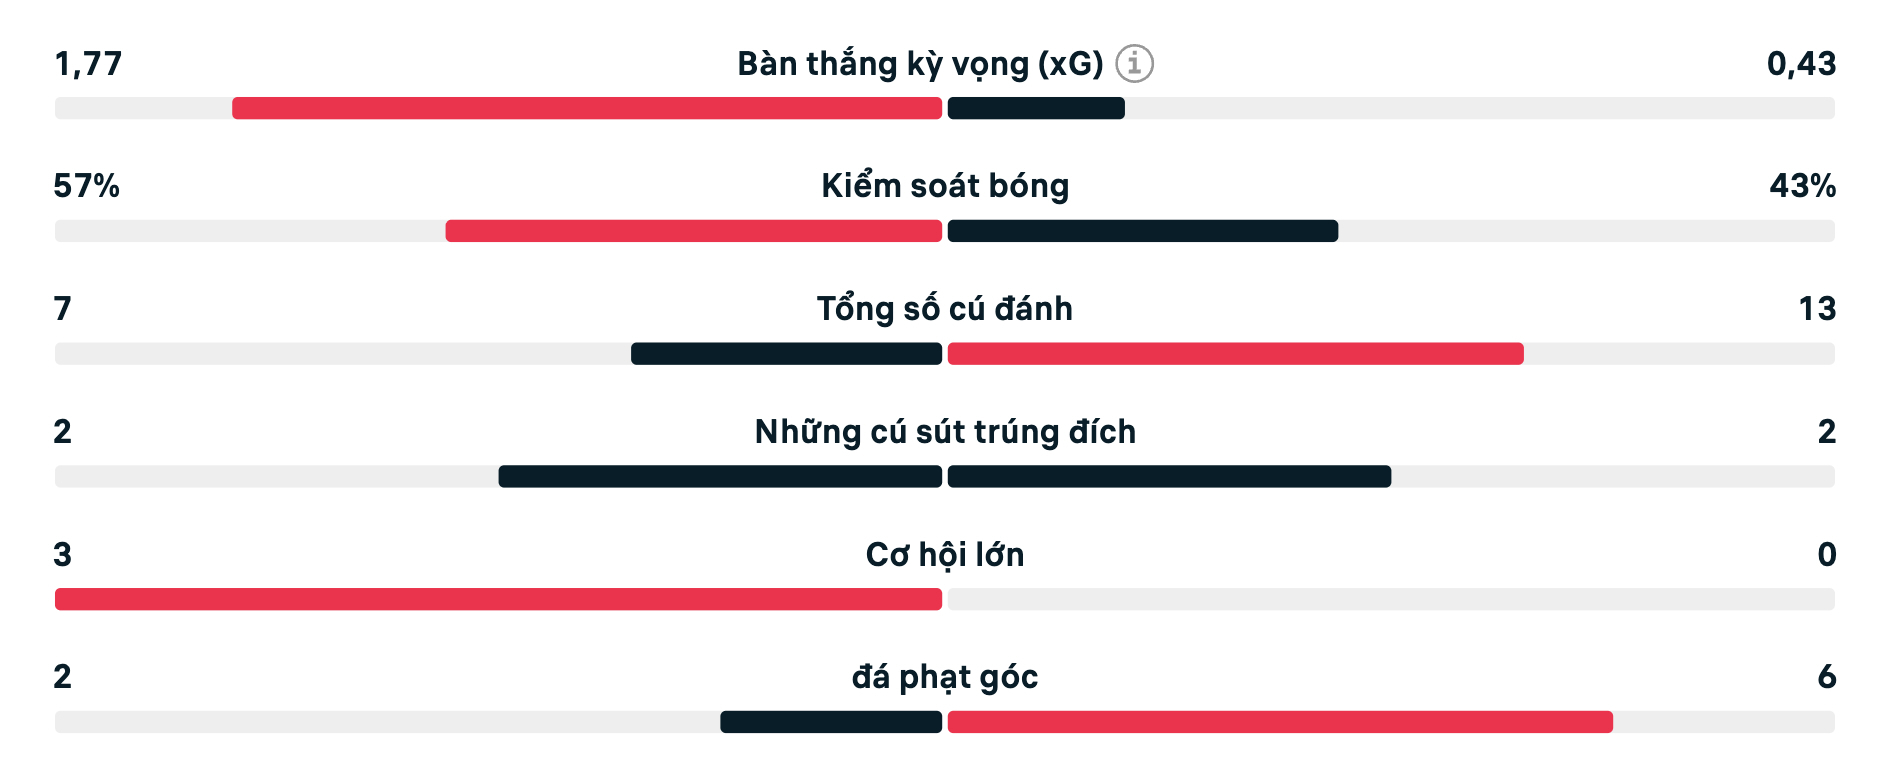1886x778 pixels.
Task: Click the dark 7 total shots bar
Action: (x=786, y=354)
